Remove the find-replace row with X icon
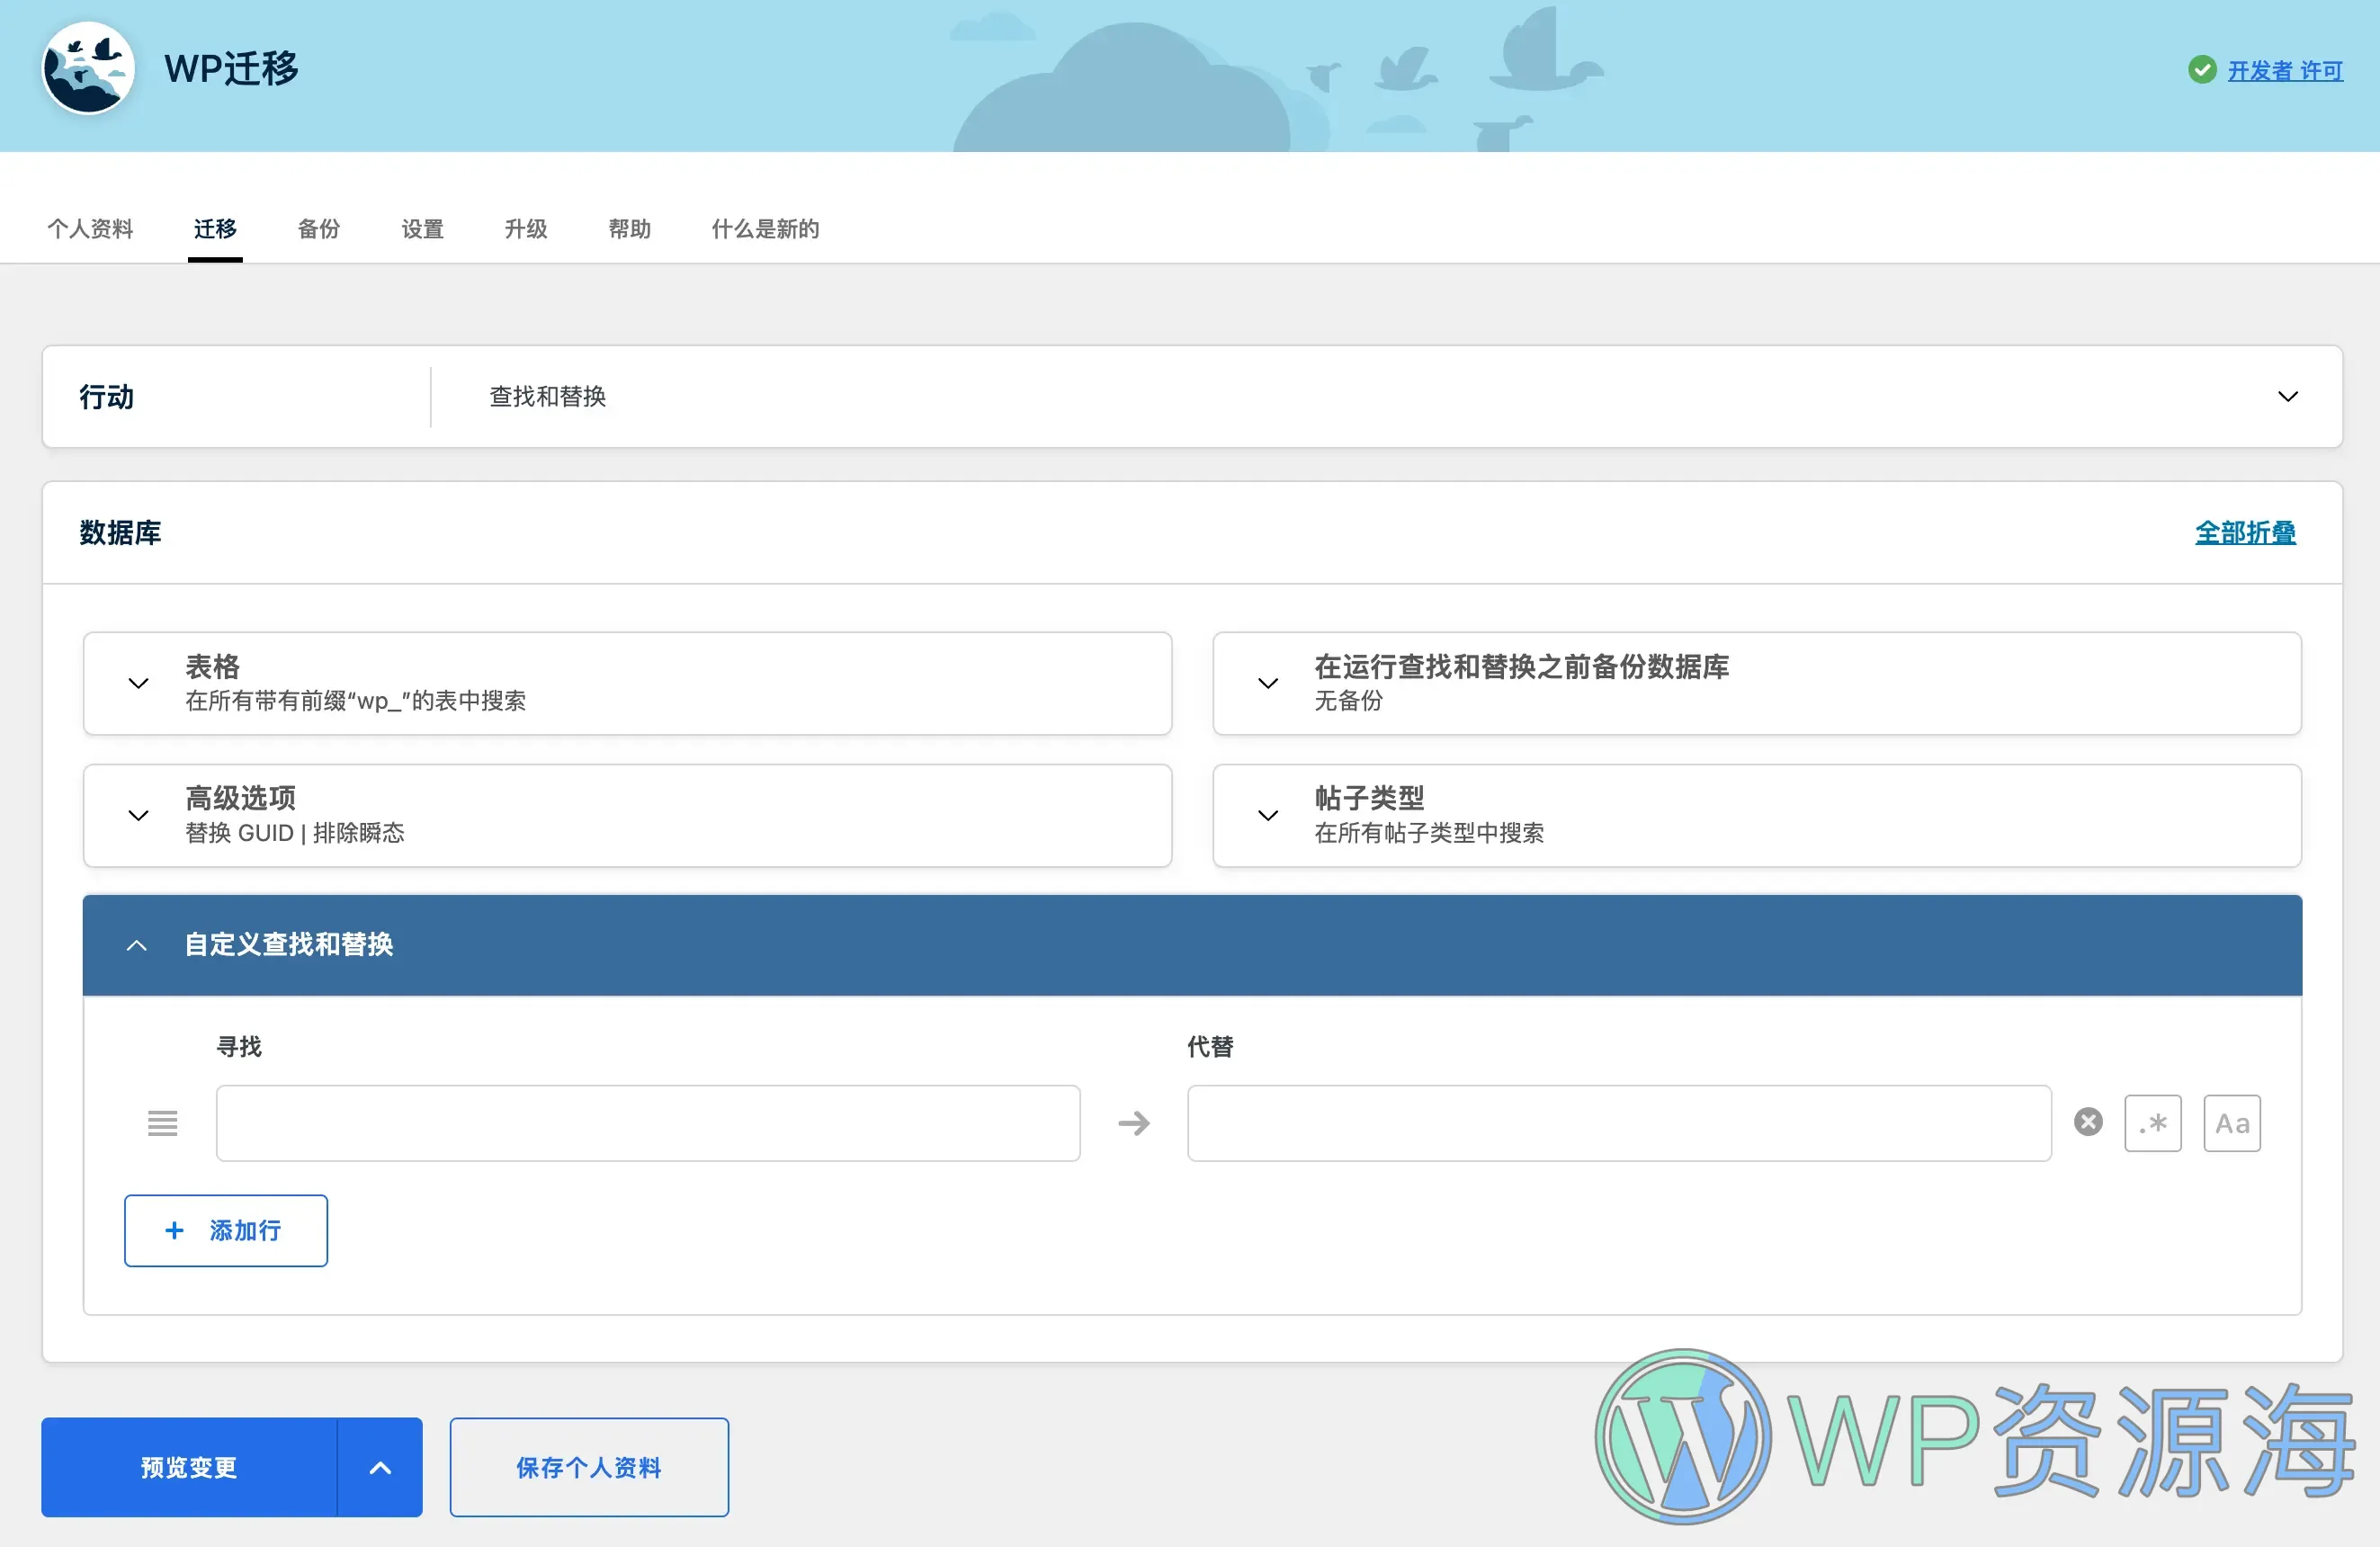 coord(2087,1122)
